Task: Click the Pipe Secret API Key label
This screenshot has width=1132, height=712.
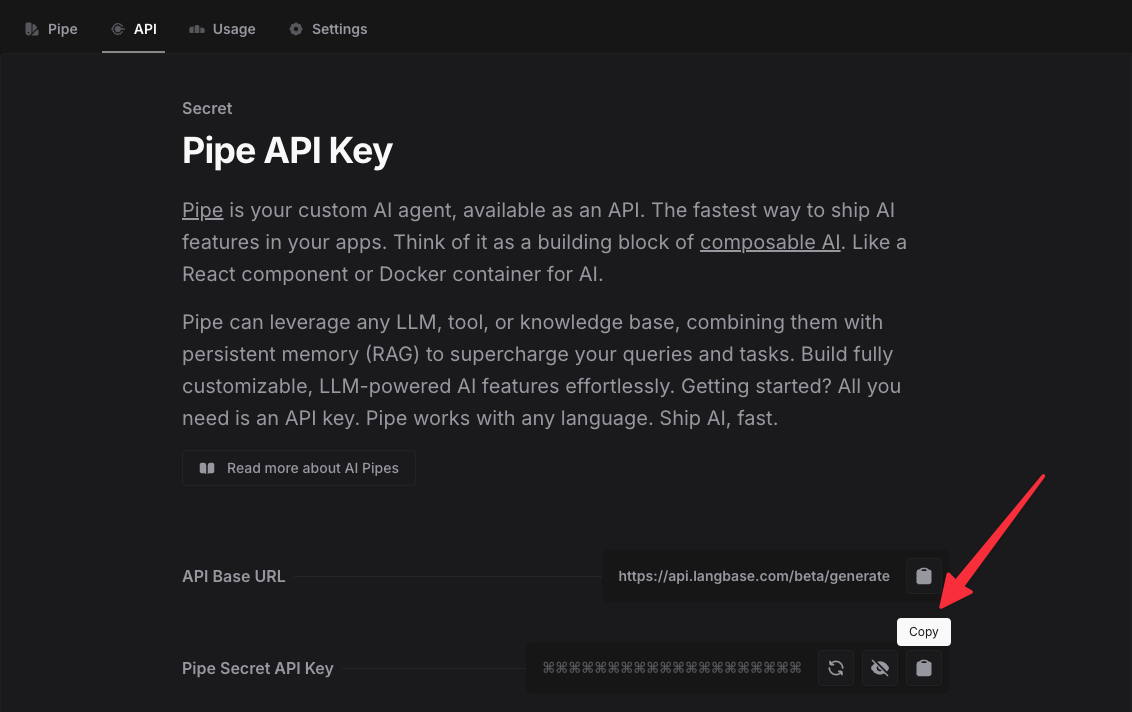Action: [x=258, y=669]
